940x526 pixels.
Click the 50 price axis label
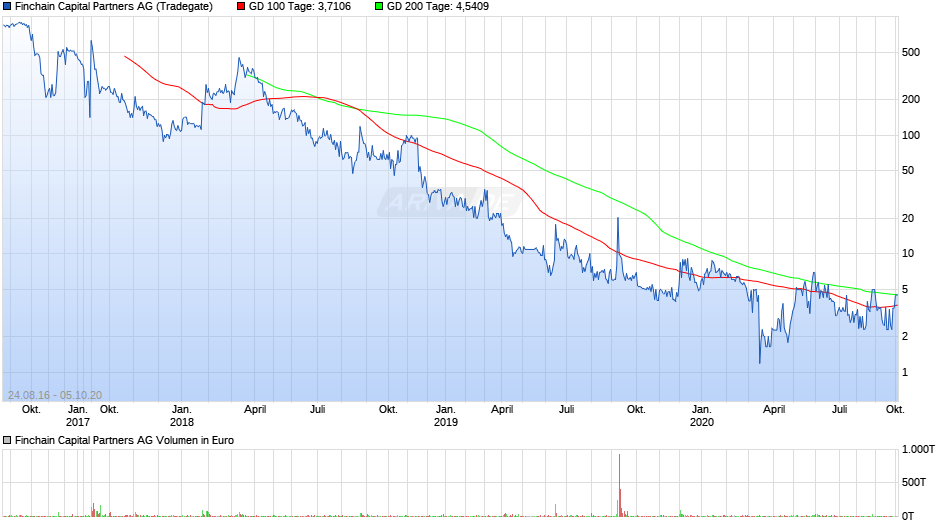click(908, 170)
